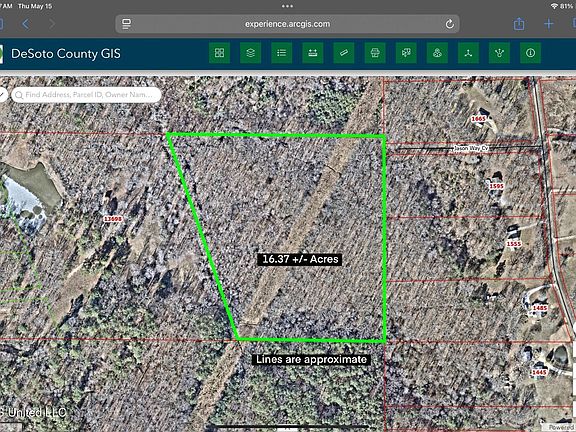Open the page settings menu in address bar
The height and width of the screenshot is (432, 576).
pos(126,24)
